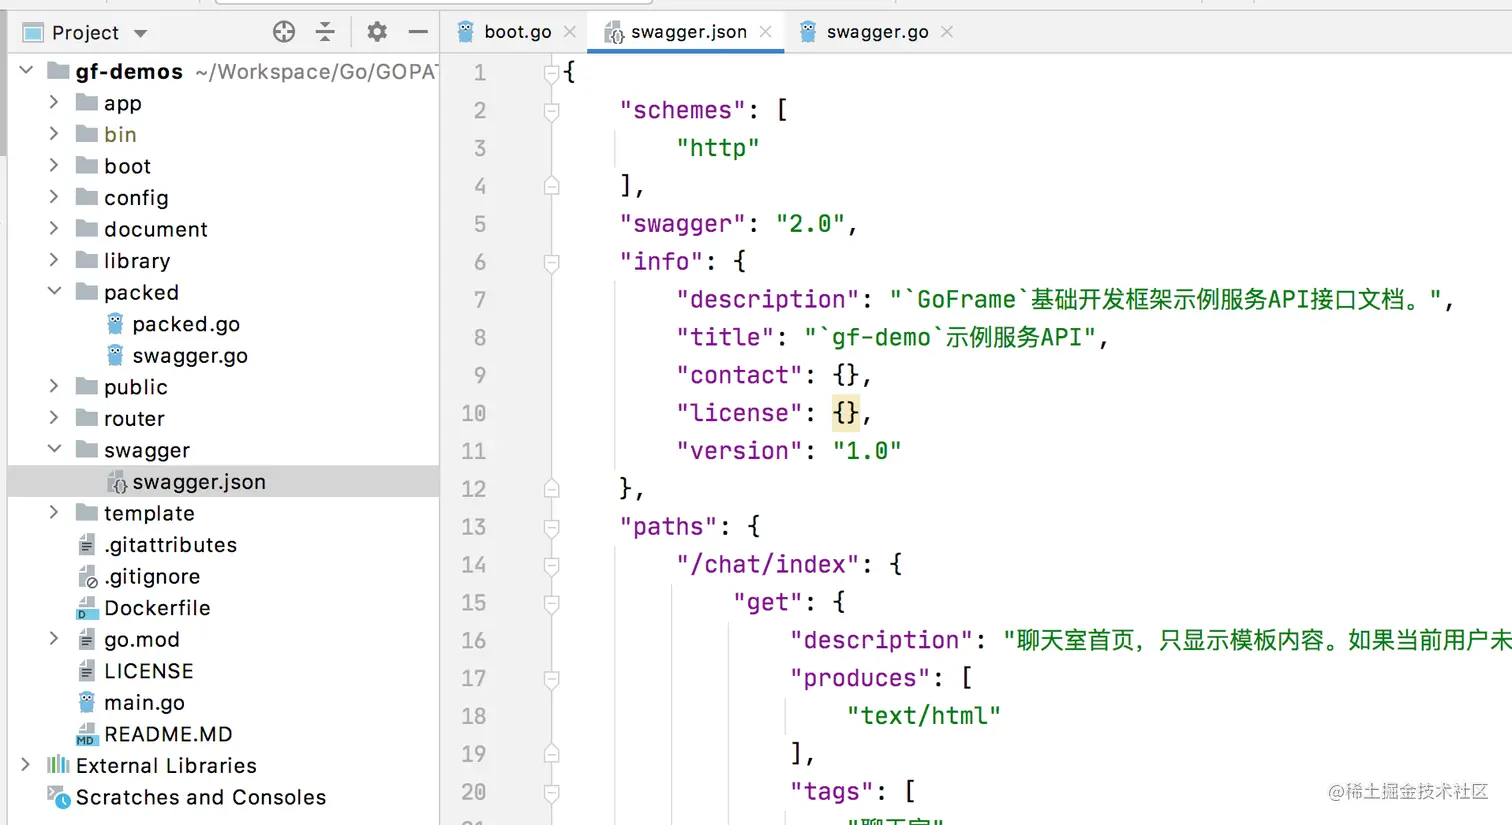Close the swagger.json tab
The width and height of the screenshot is (1512, 825).
click(766, 32)
